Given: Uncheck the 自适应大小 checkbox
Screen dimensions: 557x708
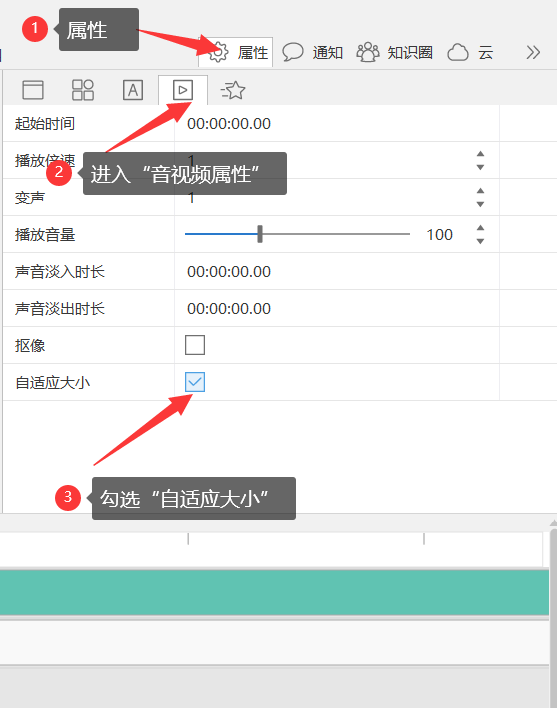Looking at the screenshot, I should click(195, 382).
